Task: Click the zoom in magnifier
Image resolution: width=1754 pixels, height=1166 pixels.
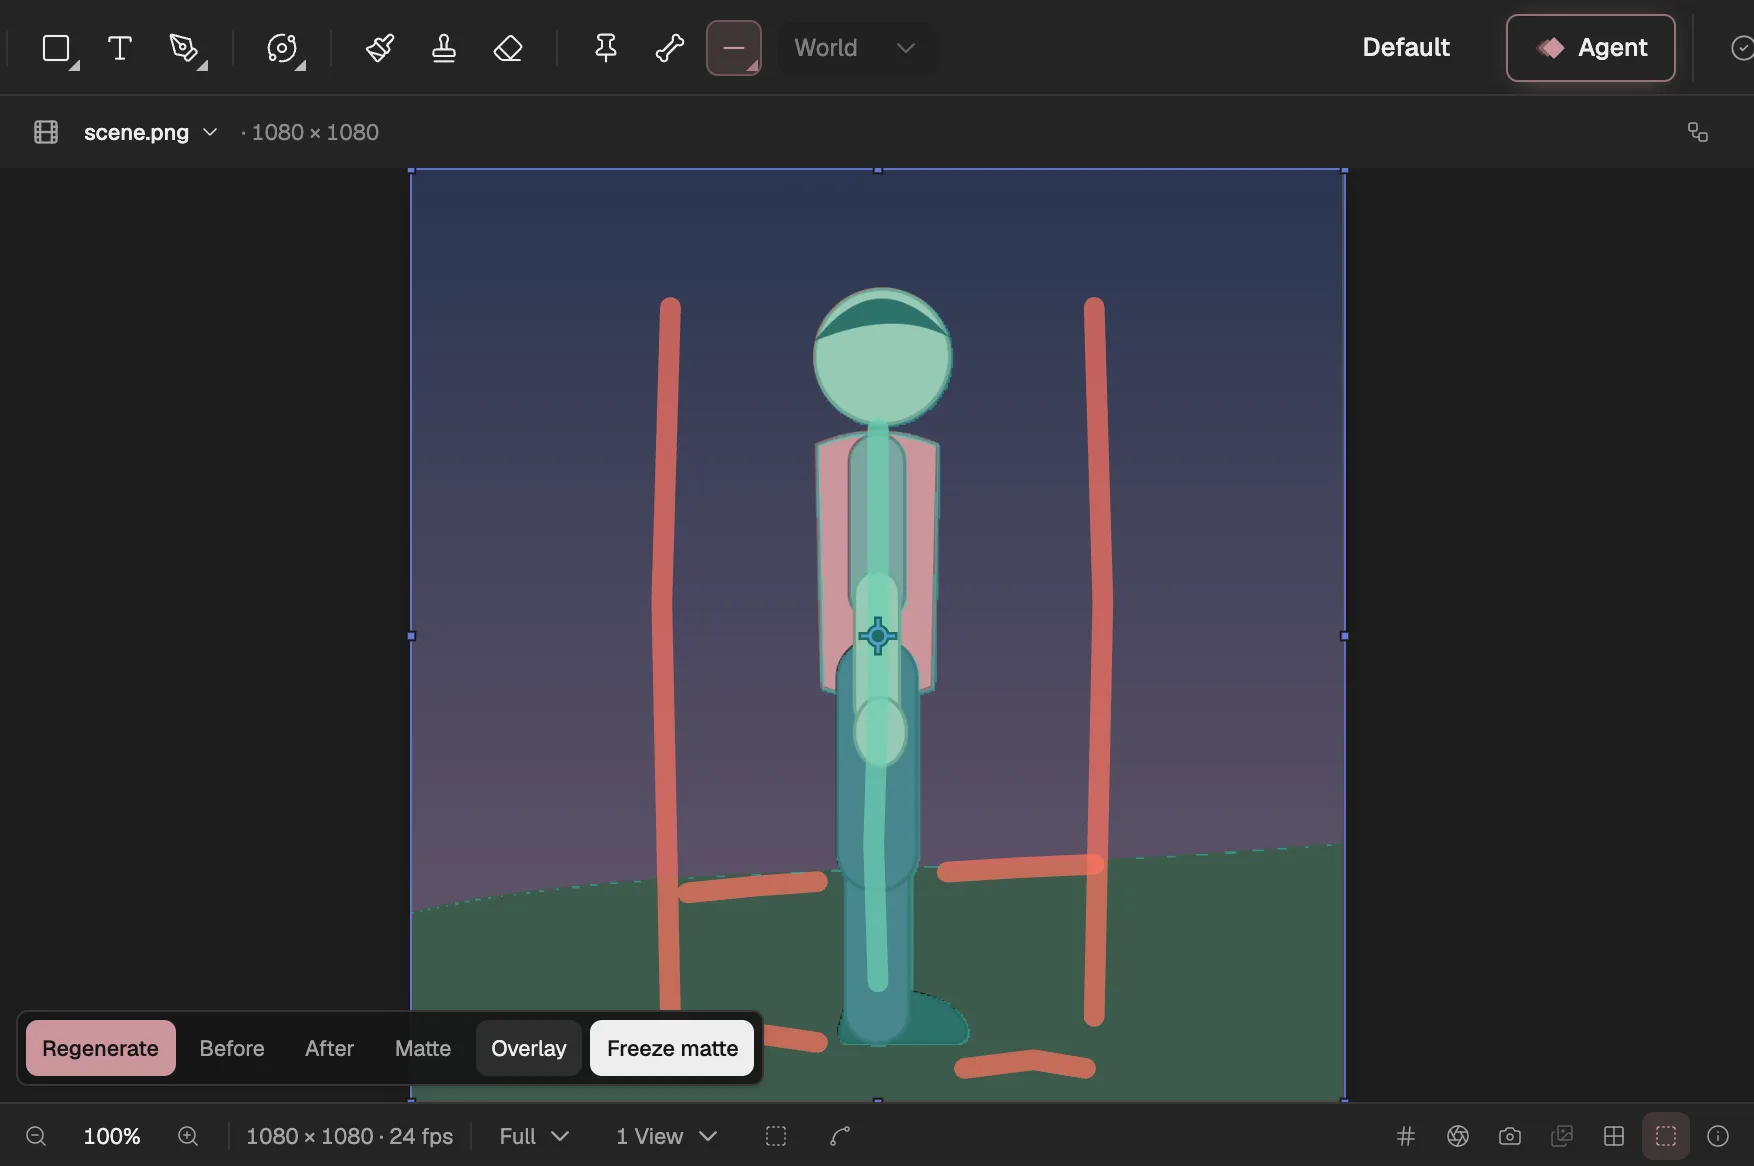Action: click(x=188, y=1136)
